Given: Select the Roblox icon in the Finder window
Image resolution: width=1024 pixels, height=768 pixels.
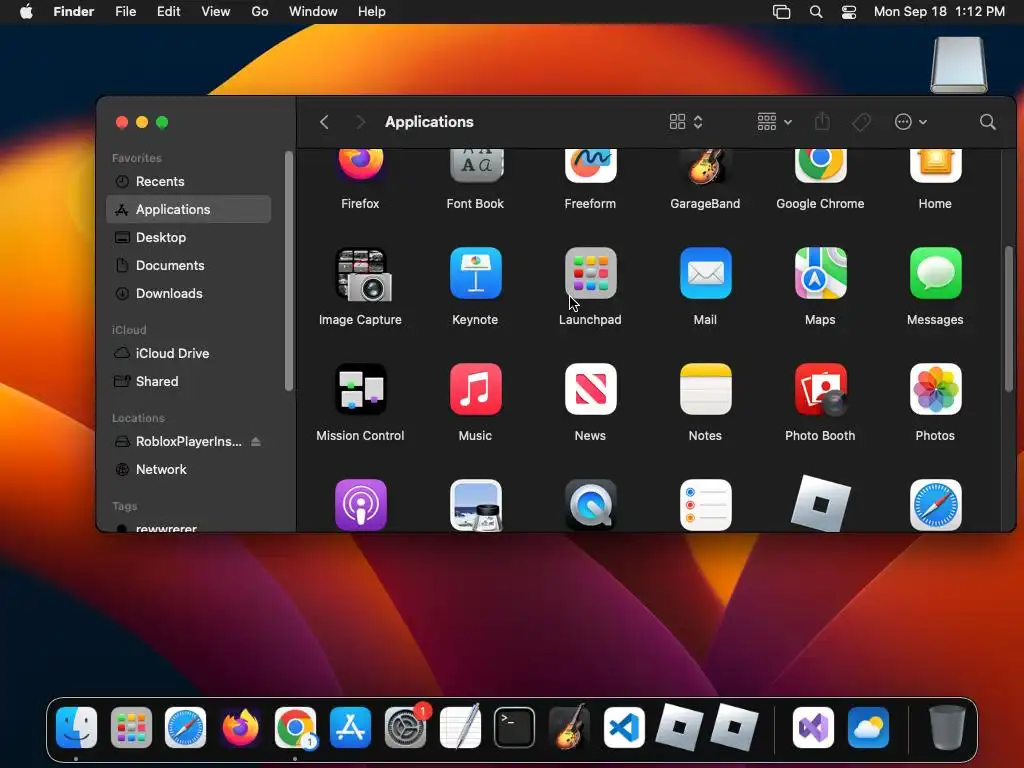Looking at the screenshot, I should click(820, 504).
